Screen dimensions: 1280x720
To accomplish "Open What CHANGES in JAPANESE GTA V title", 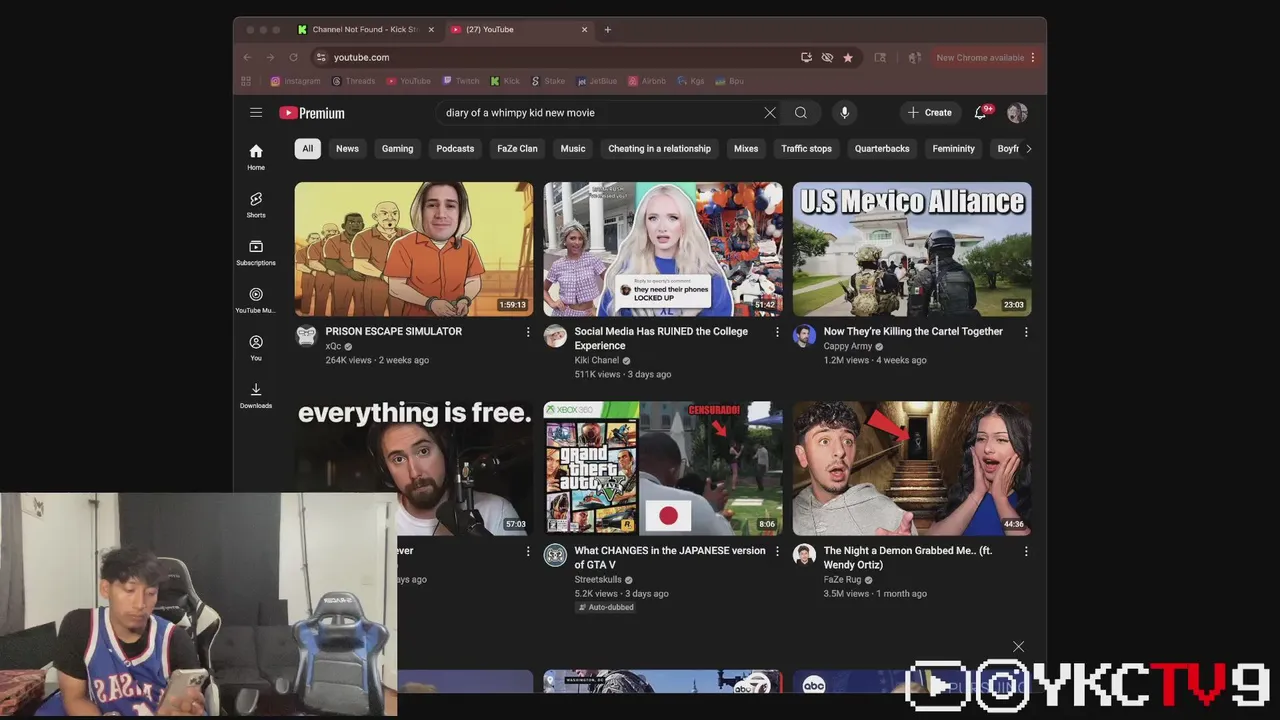I will pyautogui.click(x=670, y=558).
